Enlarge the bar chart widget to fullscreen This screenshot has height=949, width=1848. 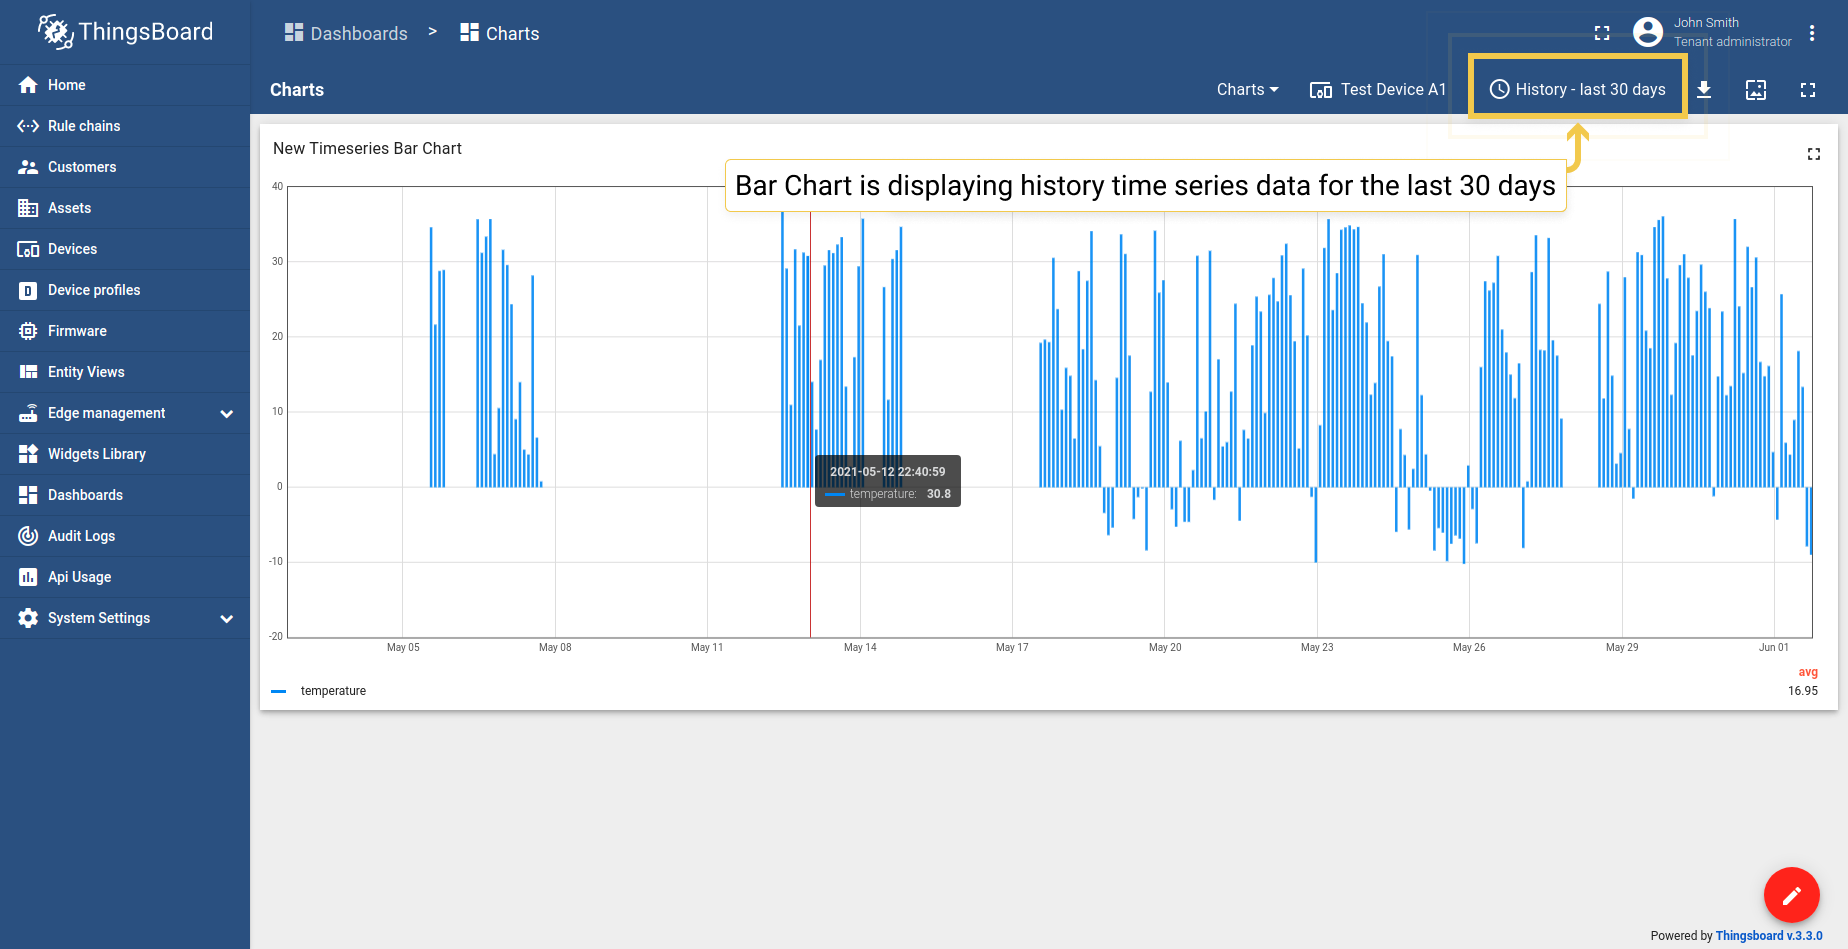pyautogui.click(x=1813, y=154)
